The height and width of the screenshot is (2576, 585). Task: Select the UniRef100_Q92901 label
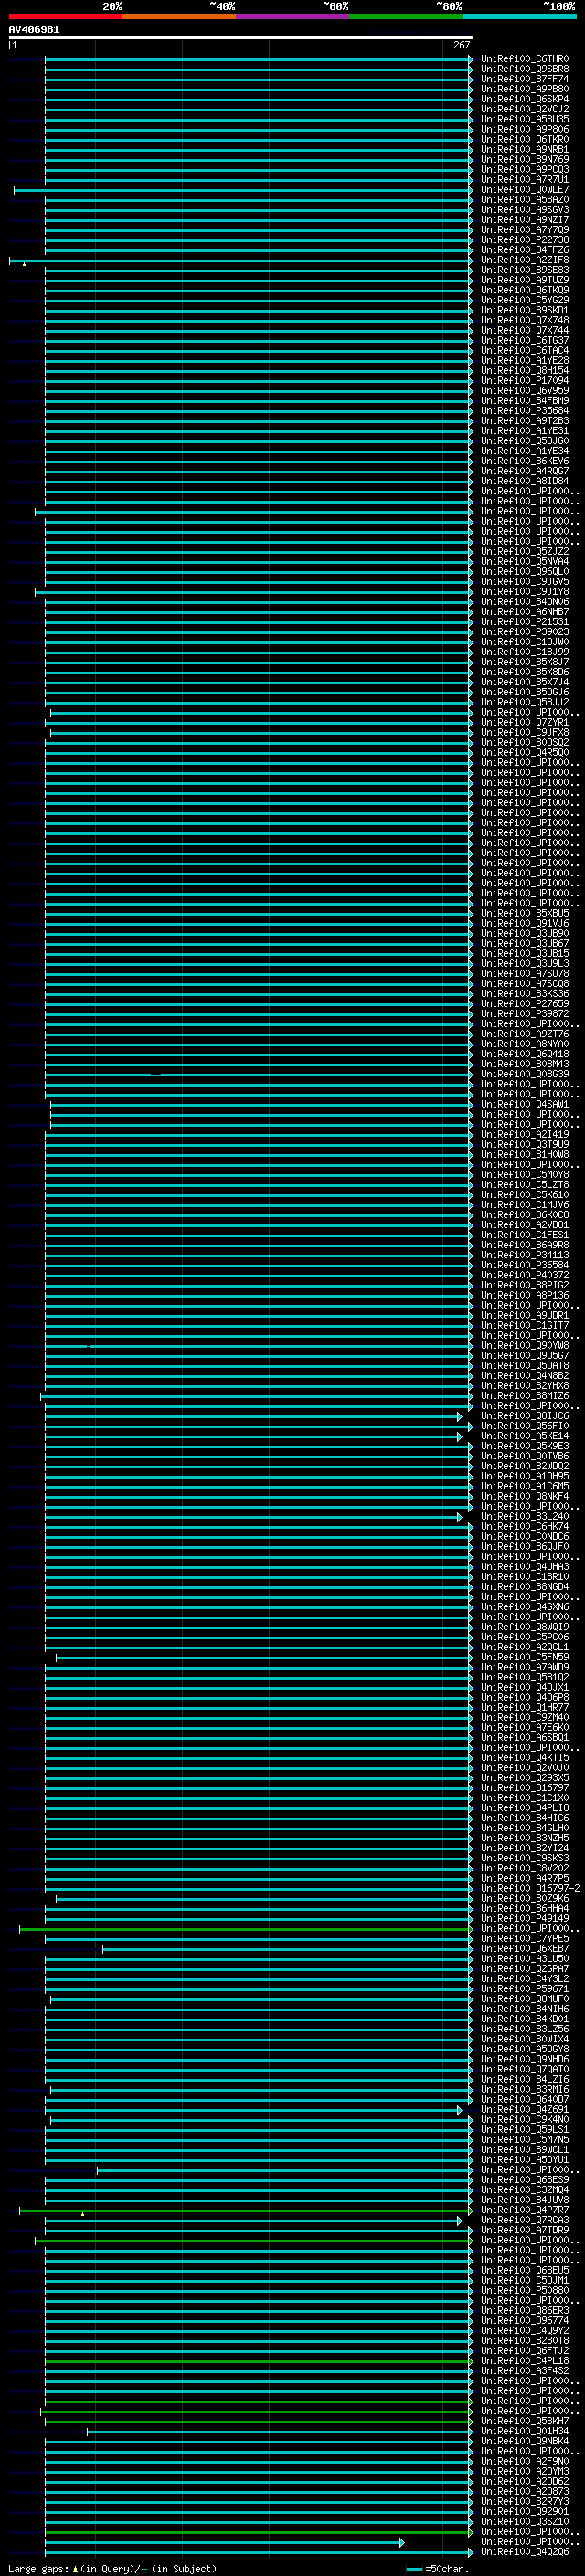(524, 2512)
